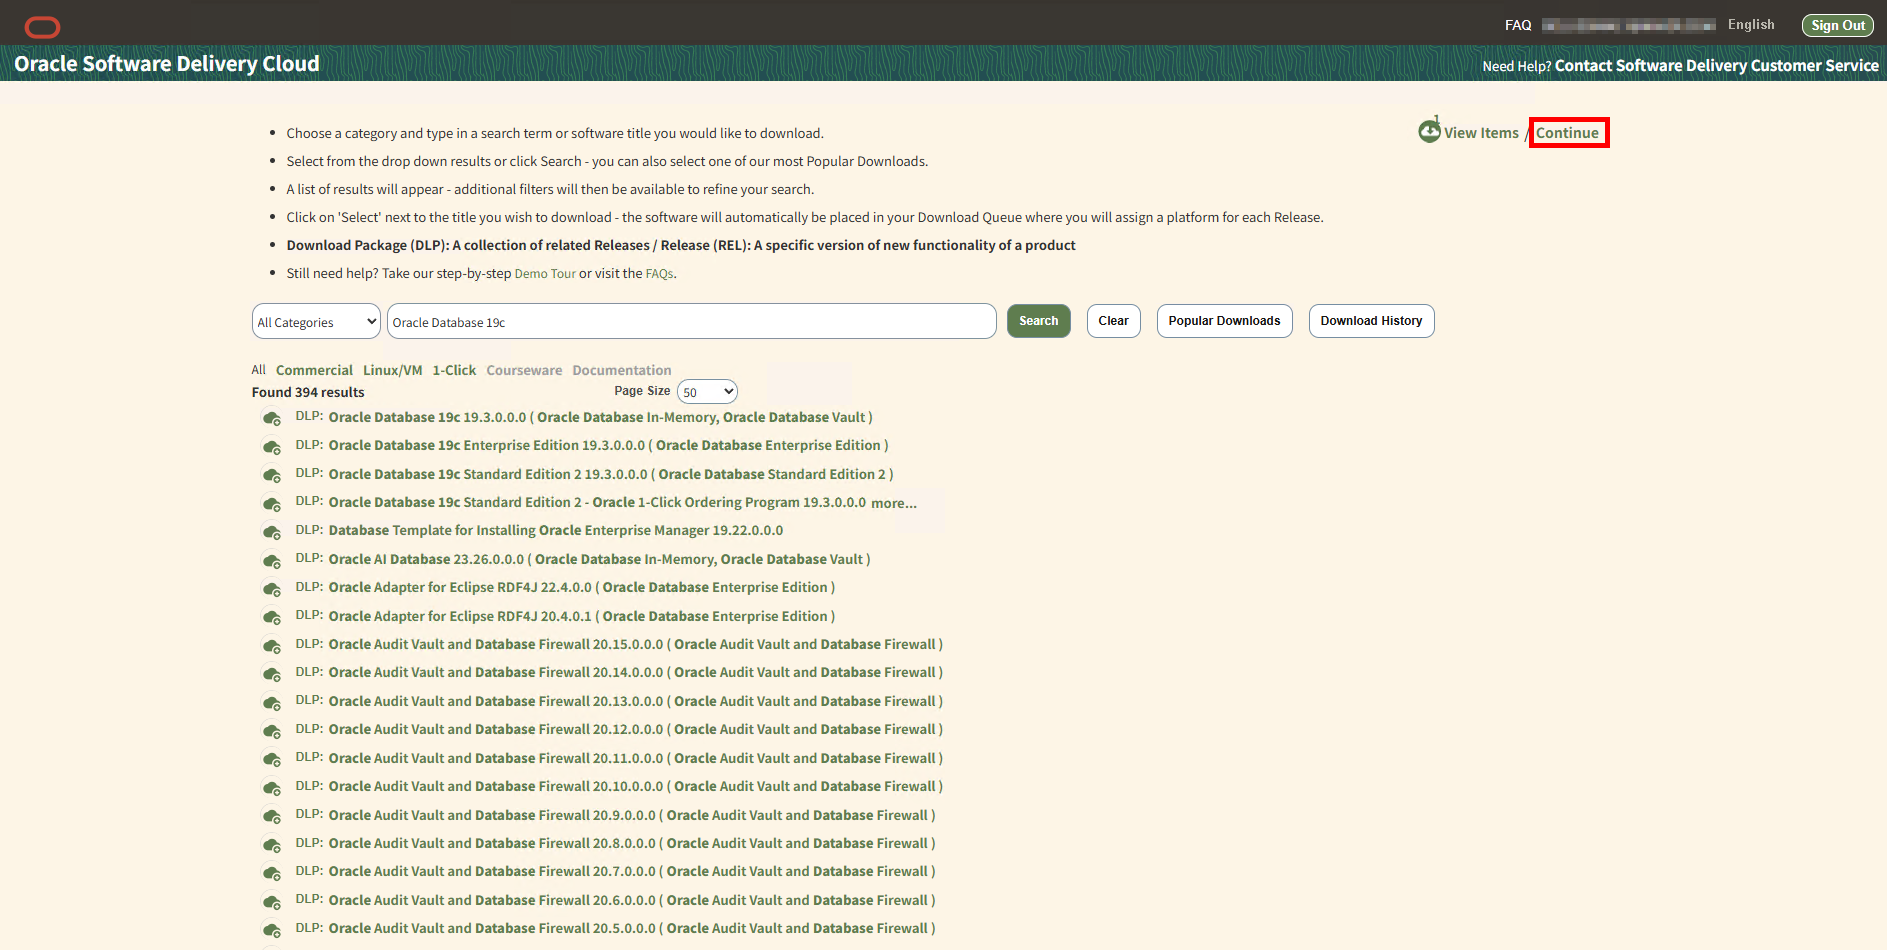Expand more... on the 1-Click Ordering Program row
Viewport: 1887px width, 950px height.
coord(893,503)
